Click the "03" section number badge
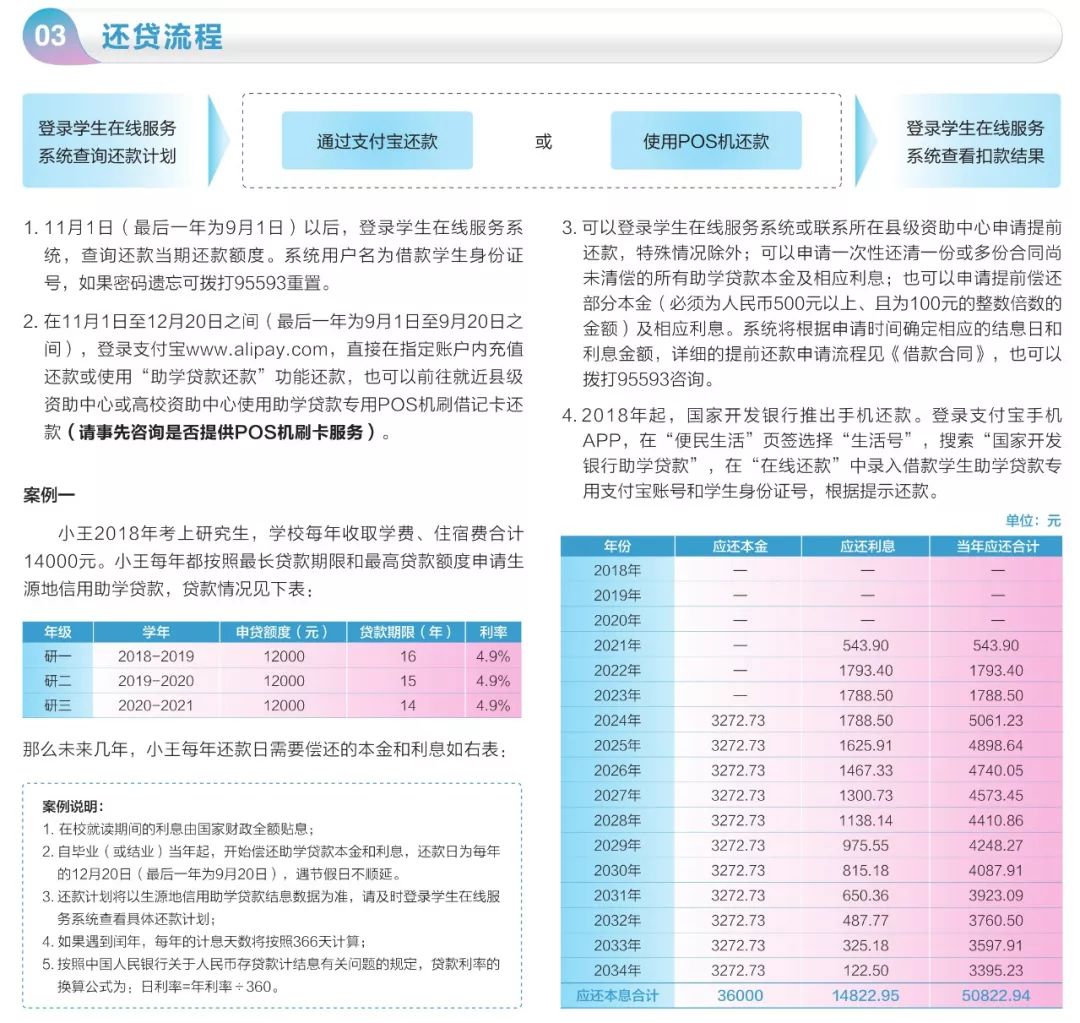This screenshot has width=1080, height=1023. 50,35
